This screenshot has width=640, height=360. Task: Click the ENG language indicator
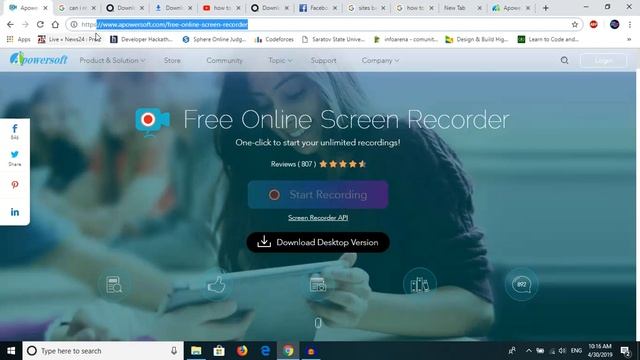pyautogui.click(x=576, y=351)
